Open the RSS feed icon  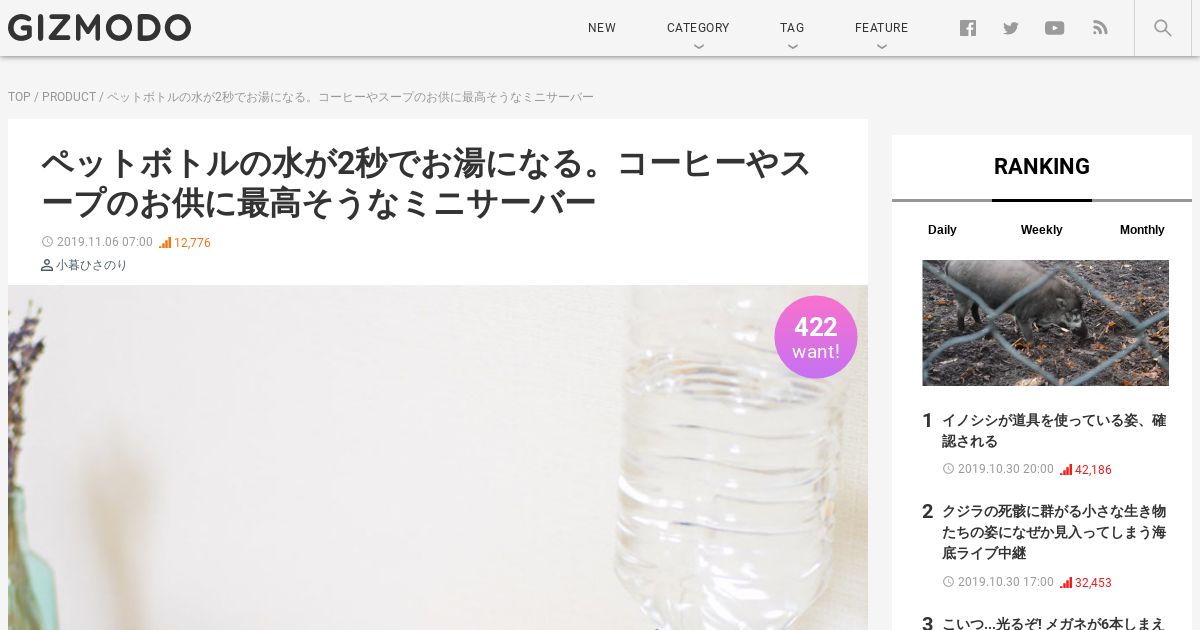pyautogui.click(x=1100, y=28)
